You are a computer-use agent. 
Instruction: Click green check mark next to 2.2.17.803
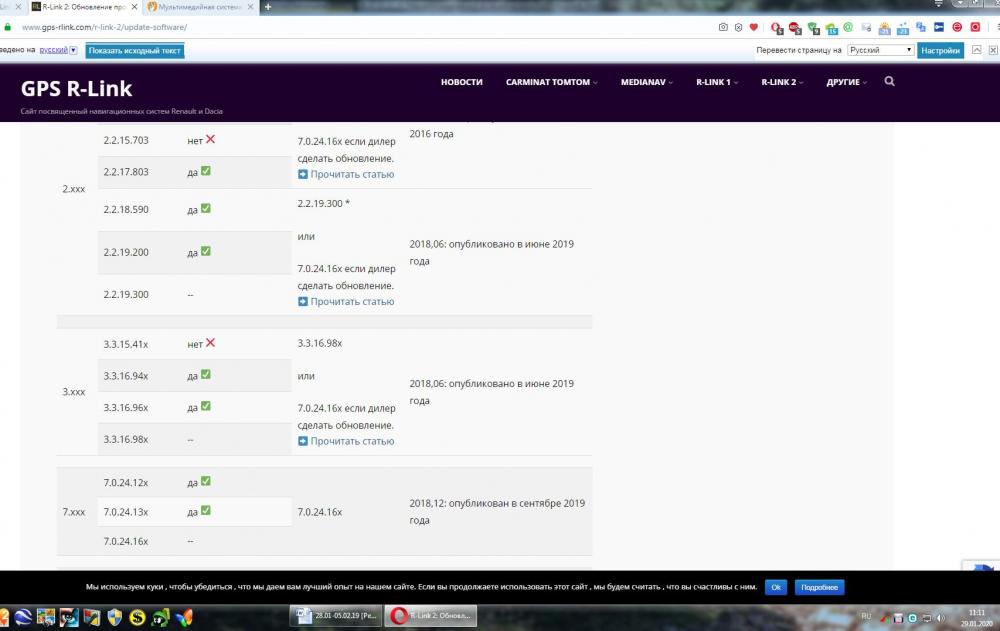(206, 171)
